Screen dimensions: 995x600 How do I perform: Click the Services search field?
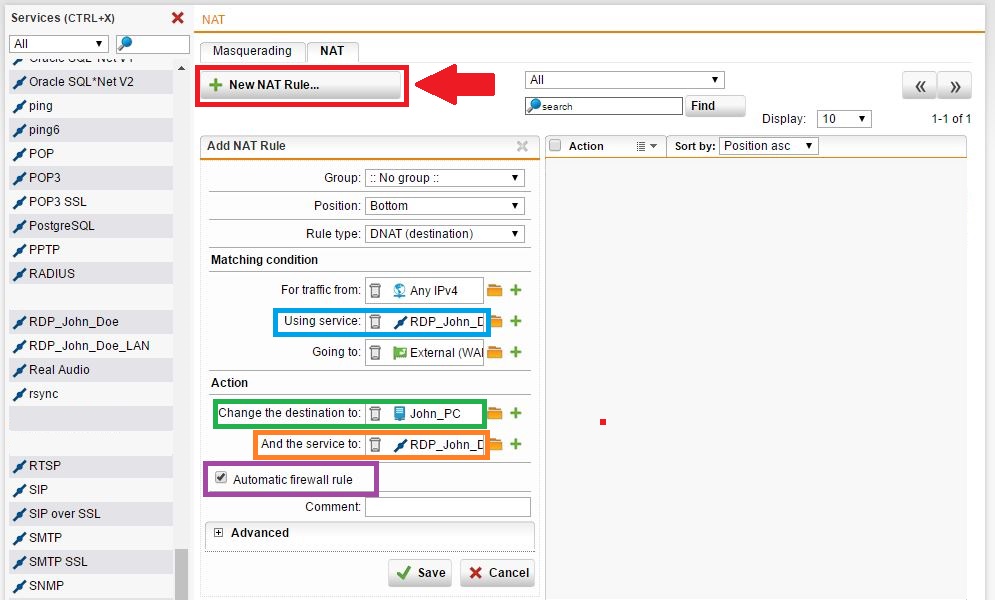pyautogui.click(x=152, y=44)
